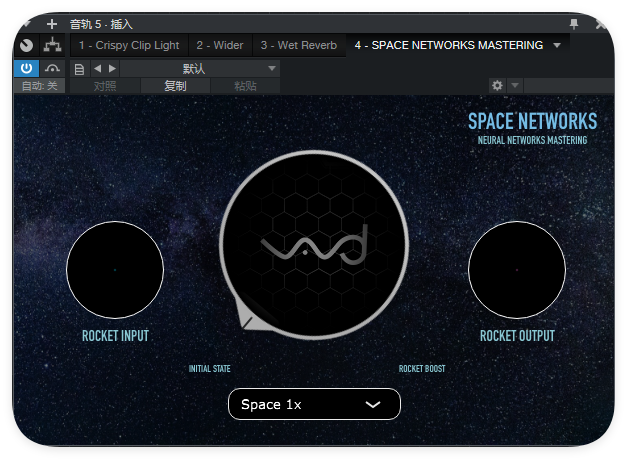Click the parameter field right of gear
The width and height of the screenshot is (627, 459).
coord(569,86)
